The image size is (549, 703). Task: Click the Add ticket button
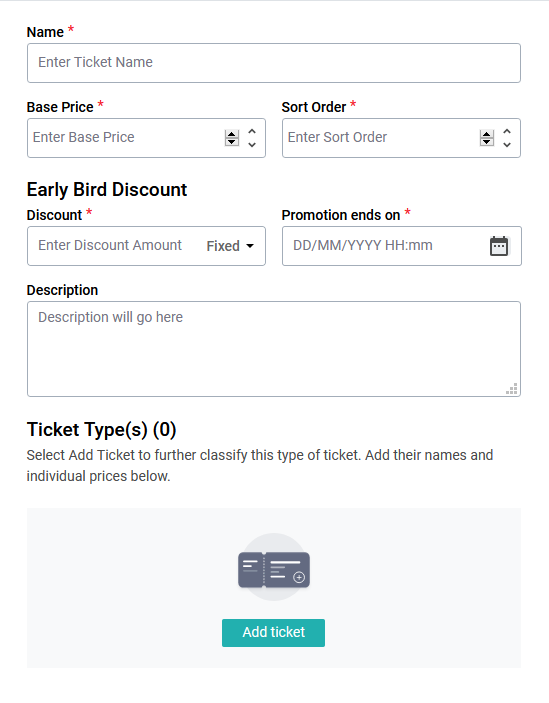273,633
